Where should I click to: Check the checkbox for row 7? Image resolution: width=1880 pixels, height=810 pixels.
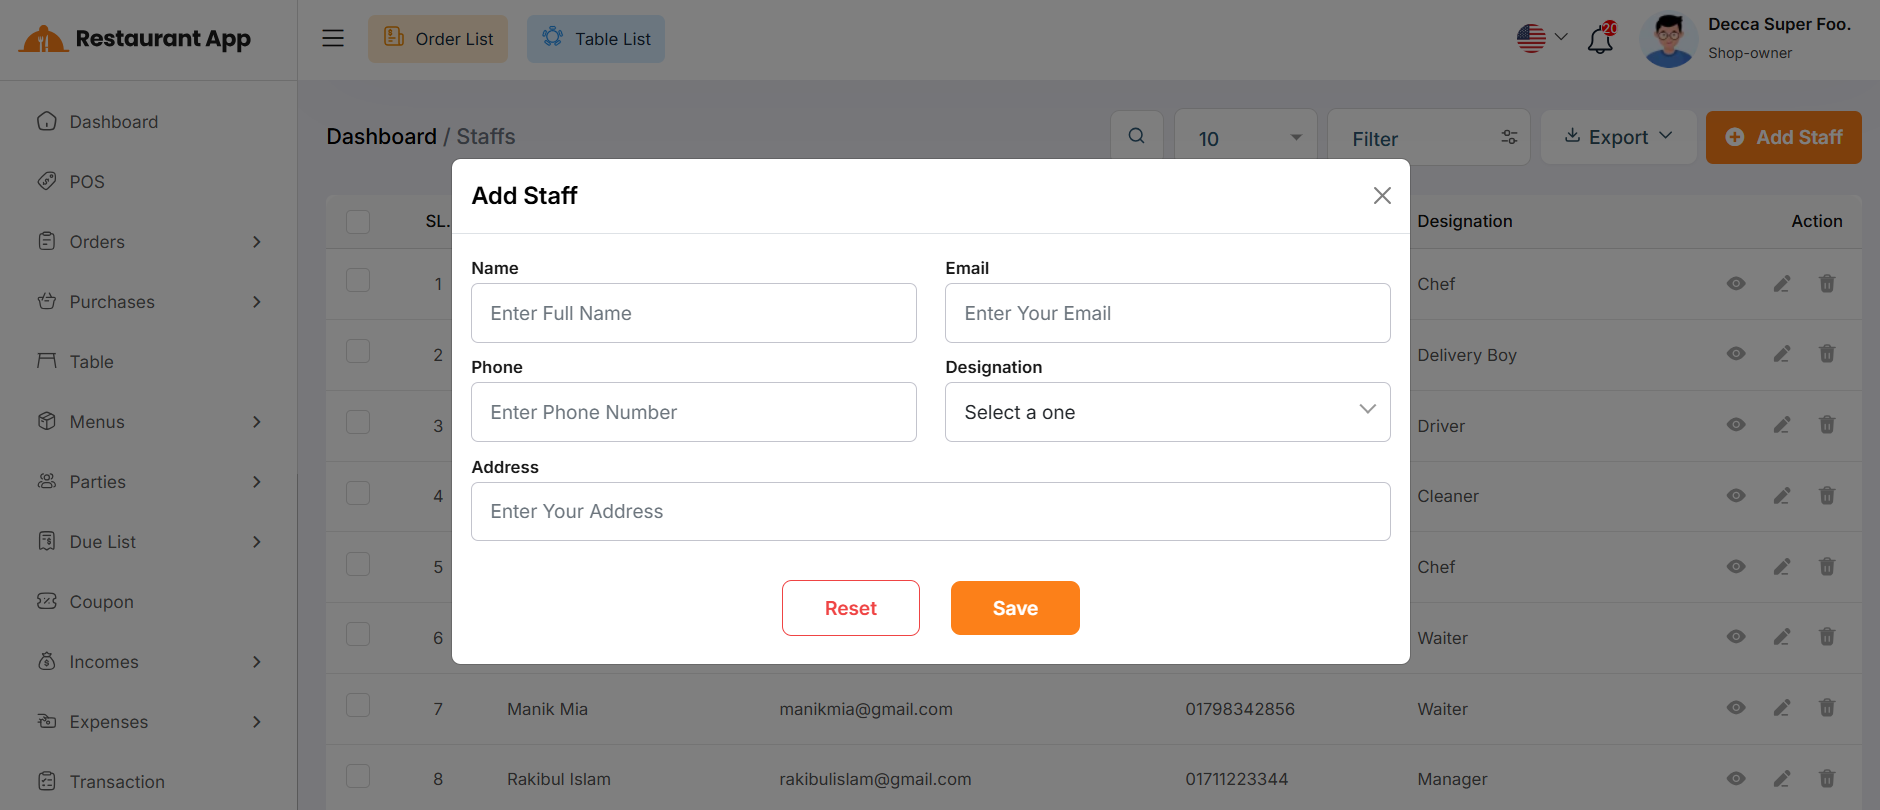[x=358, y=706]
